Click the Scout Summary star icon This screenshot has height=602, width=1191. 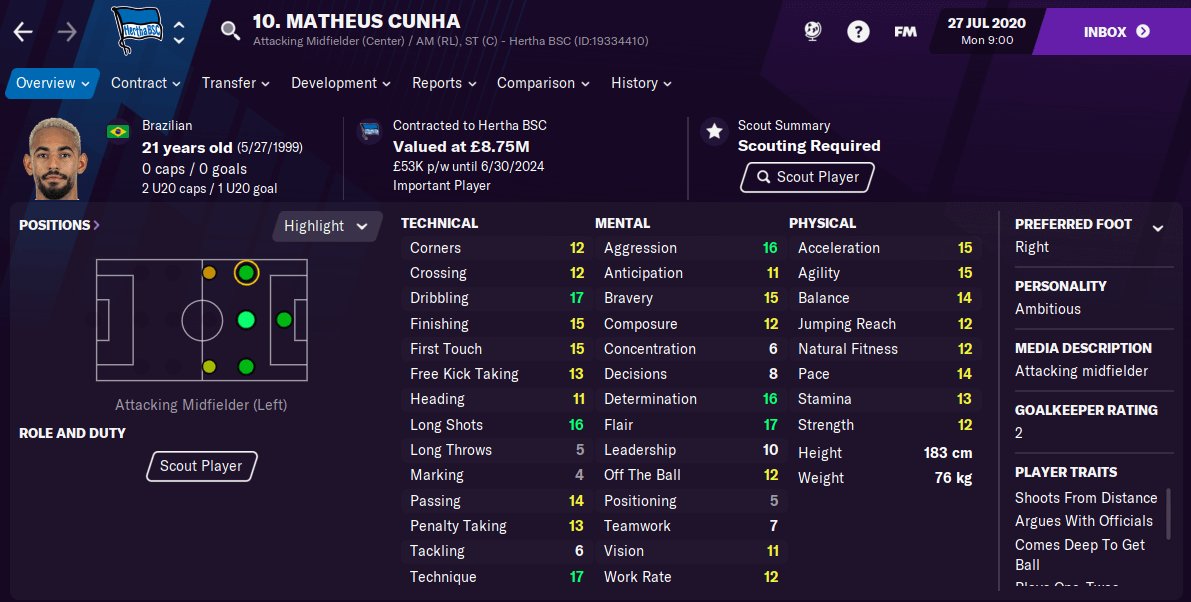(713, 131)
